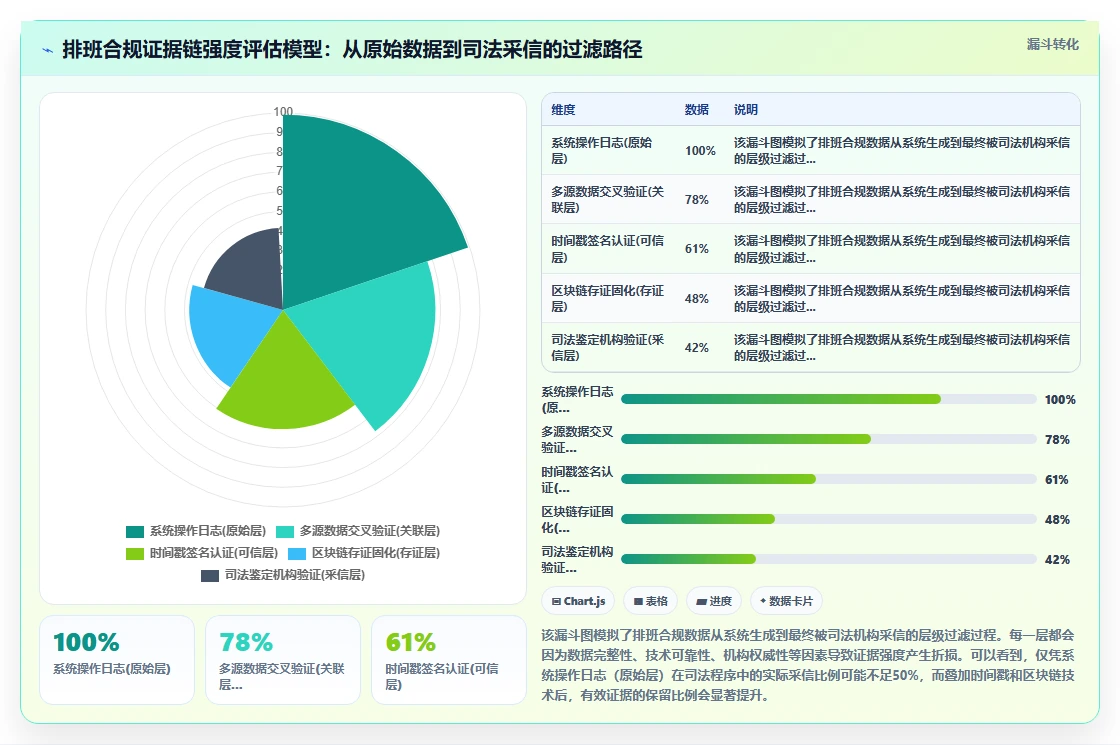This screenshot has height=745, width=1120.
Task: Click the 维度 column header
Action: coord(563,109)
